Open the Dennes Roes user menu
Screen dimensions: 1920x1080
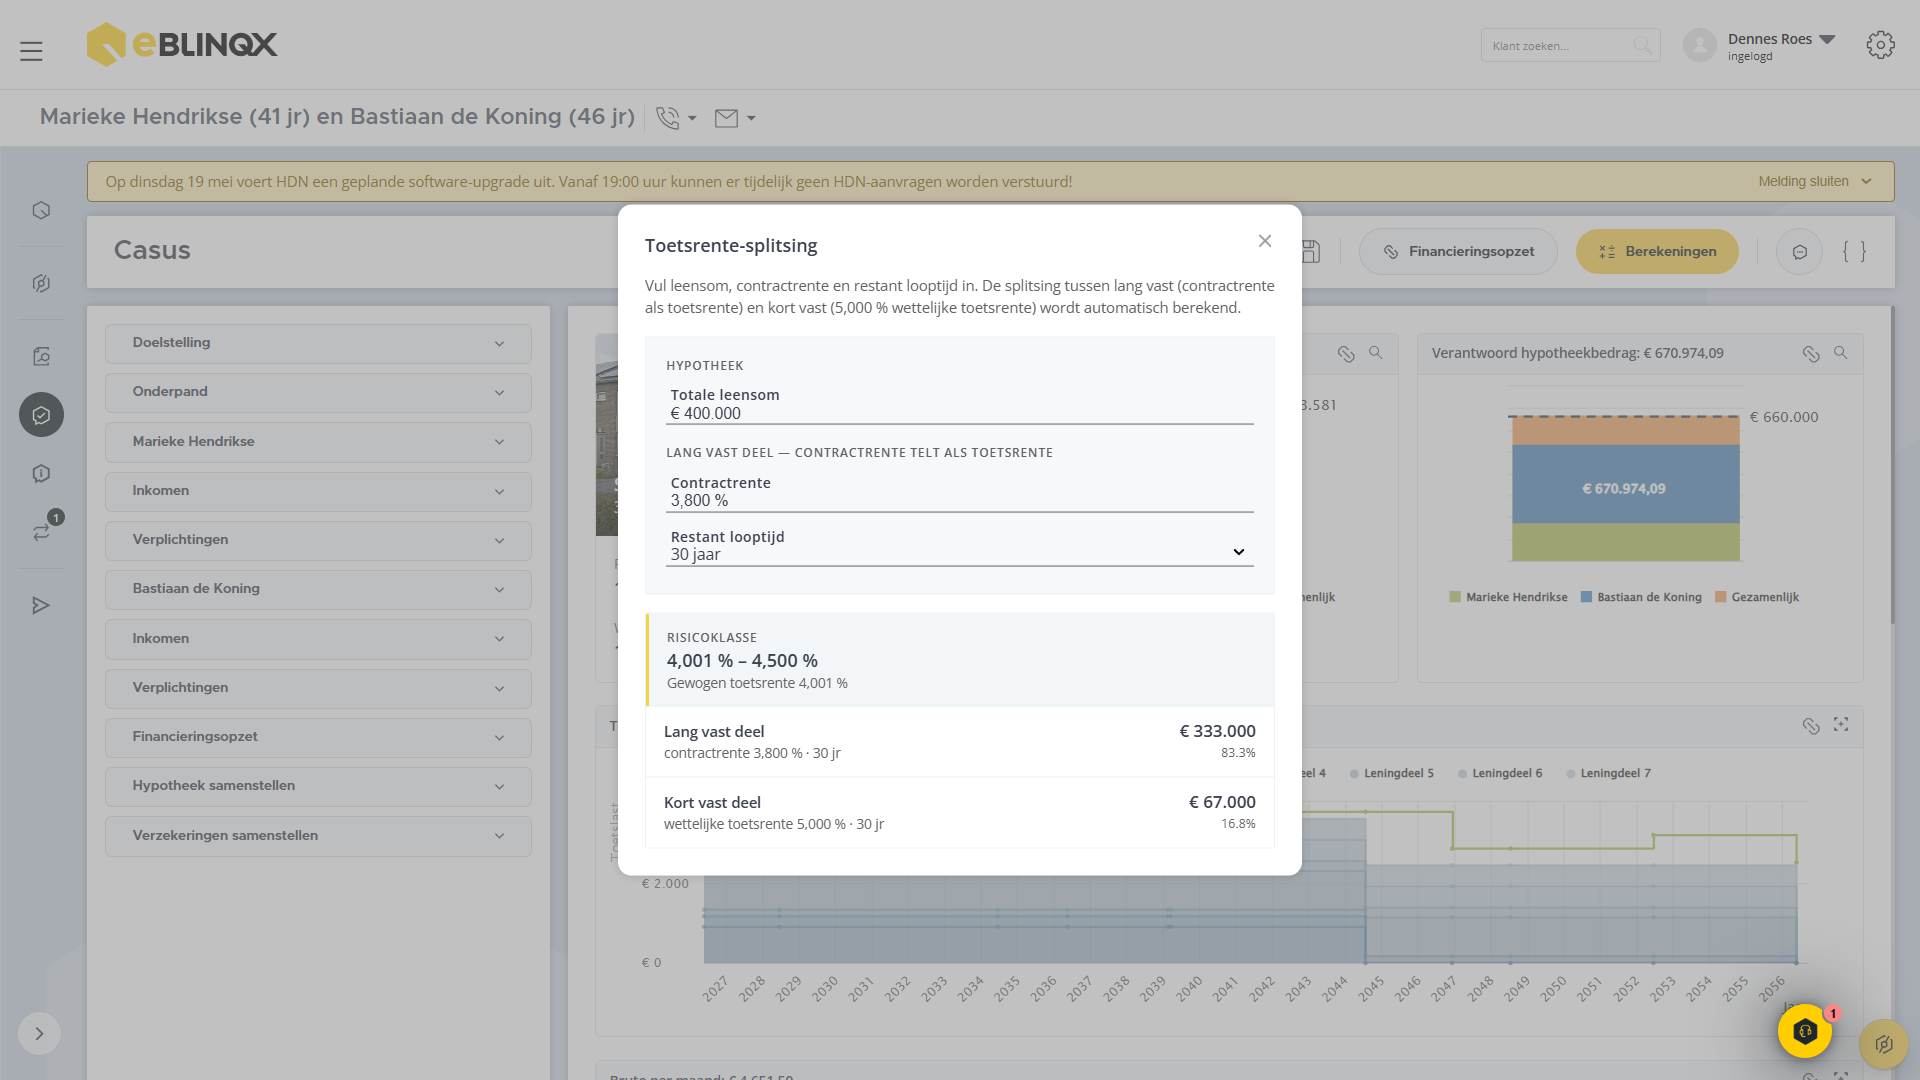[1780, 46]
